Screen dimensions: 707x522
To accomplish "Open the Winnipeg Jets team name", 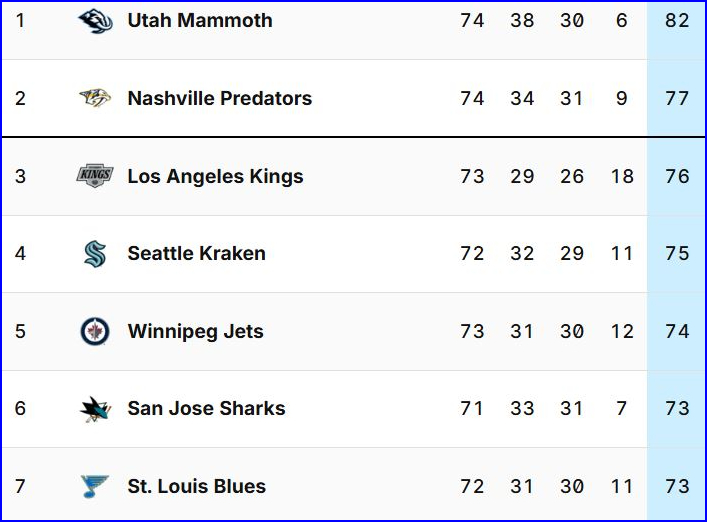I will (x=196, y=331).
